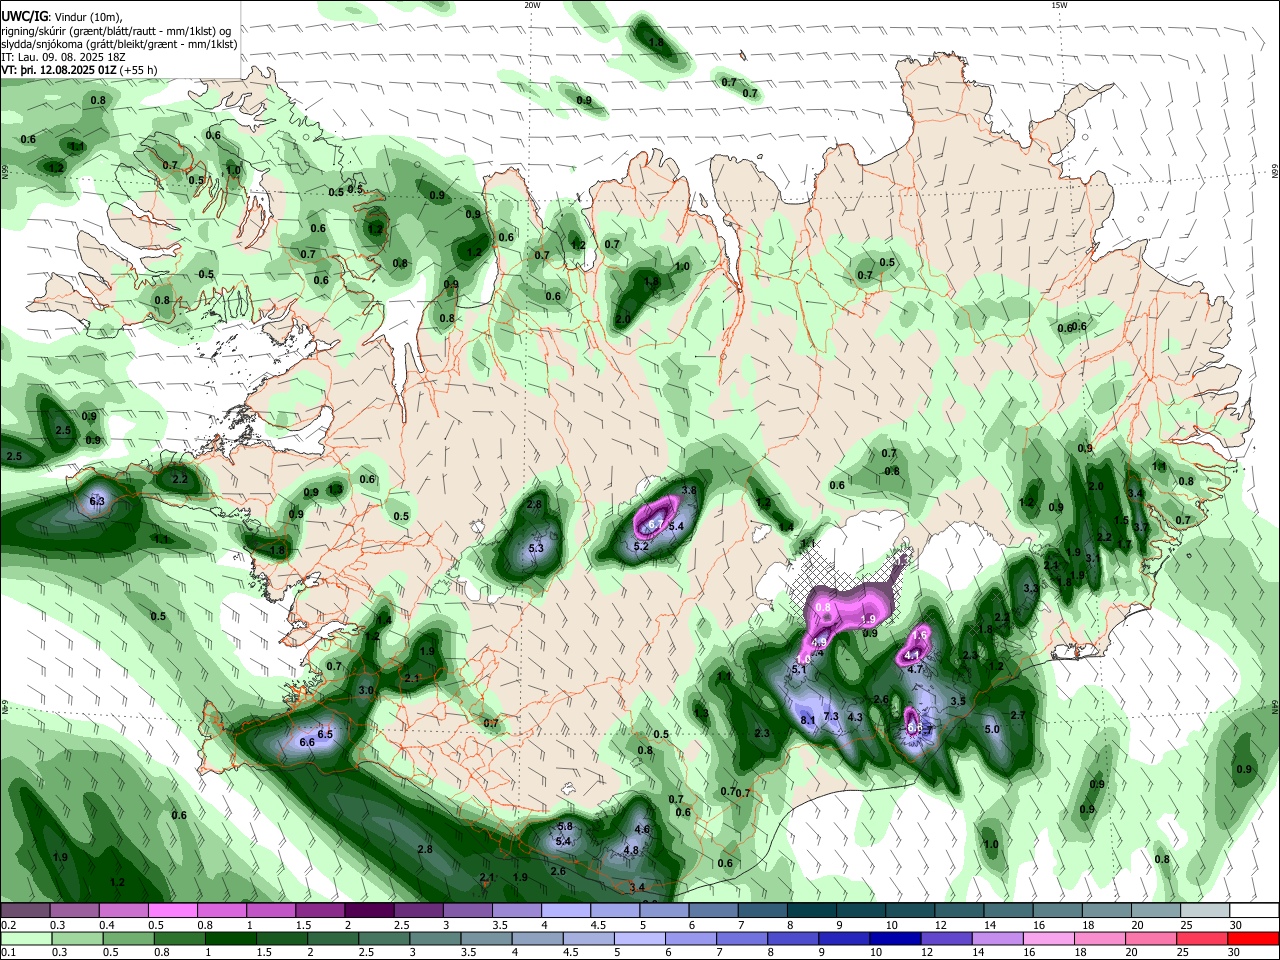
Task: Click the precipitation value '4.6'
Action: click(x=642, y=829)
